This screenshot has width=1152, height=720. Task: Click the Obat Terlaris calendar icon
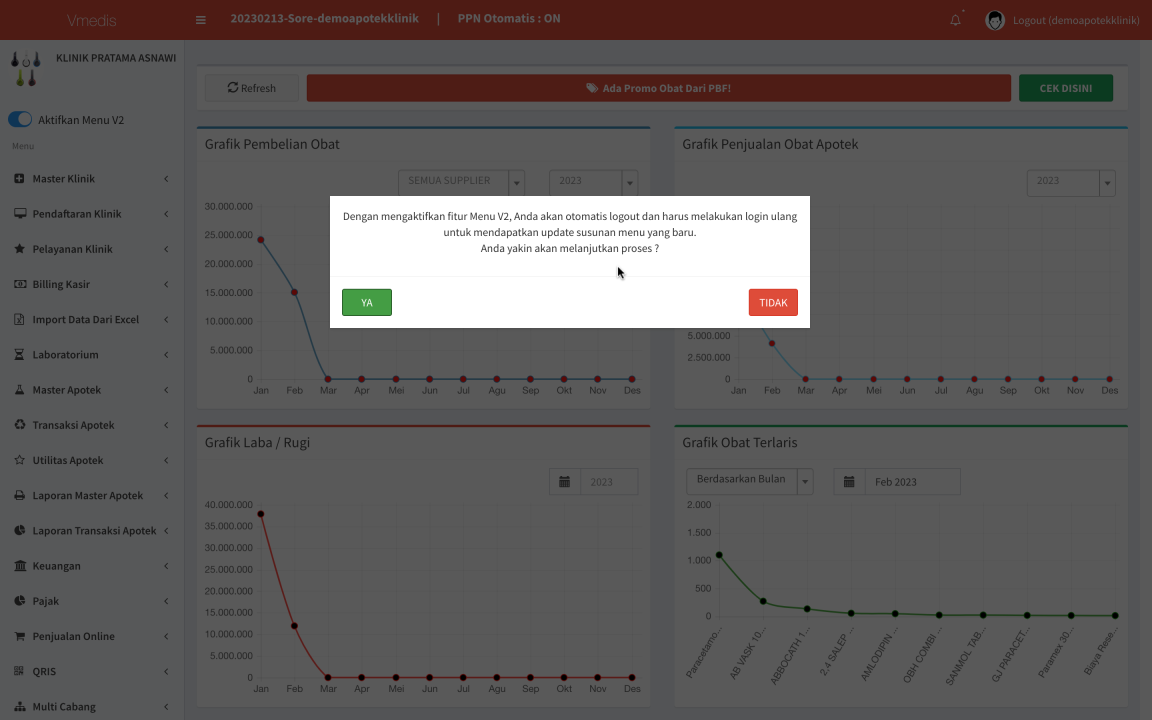849,482
